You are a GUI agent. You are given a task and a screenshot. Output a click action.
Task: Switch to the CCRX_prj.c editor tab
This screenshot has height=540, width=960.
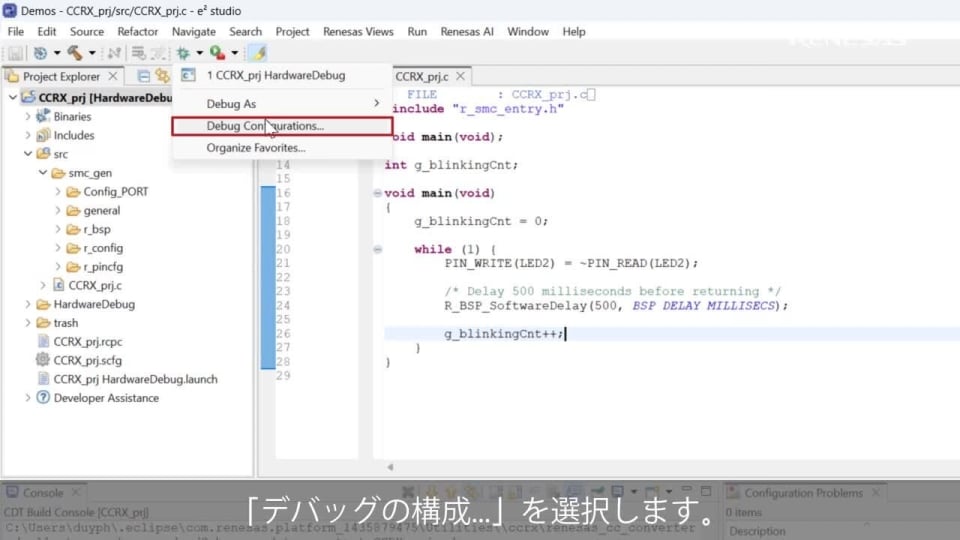point(422,77)
